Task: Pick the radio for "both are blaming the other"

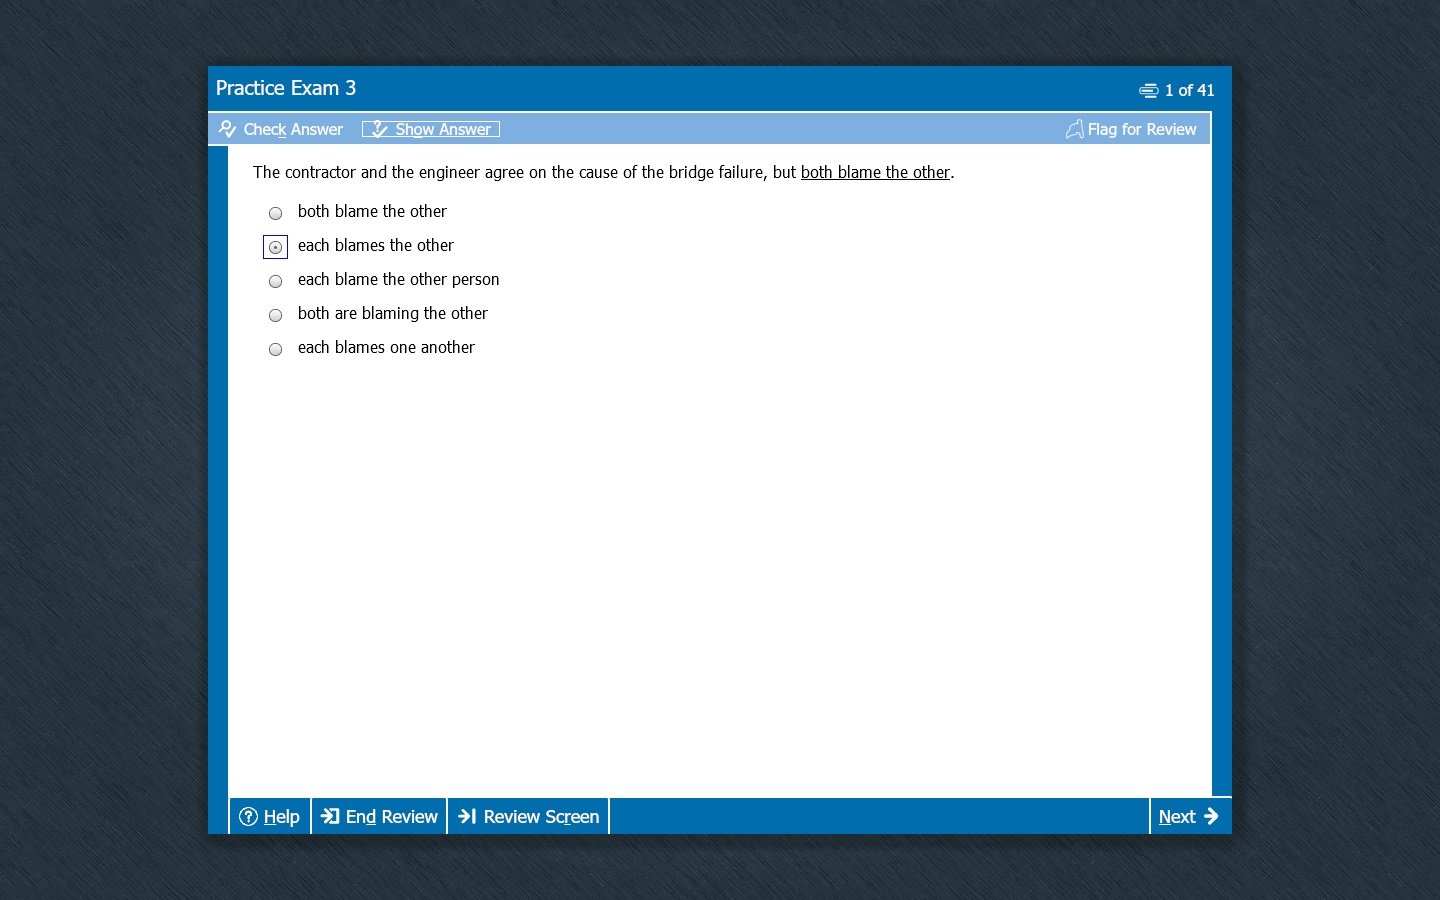Action: (x=275, y=315)
